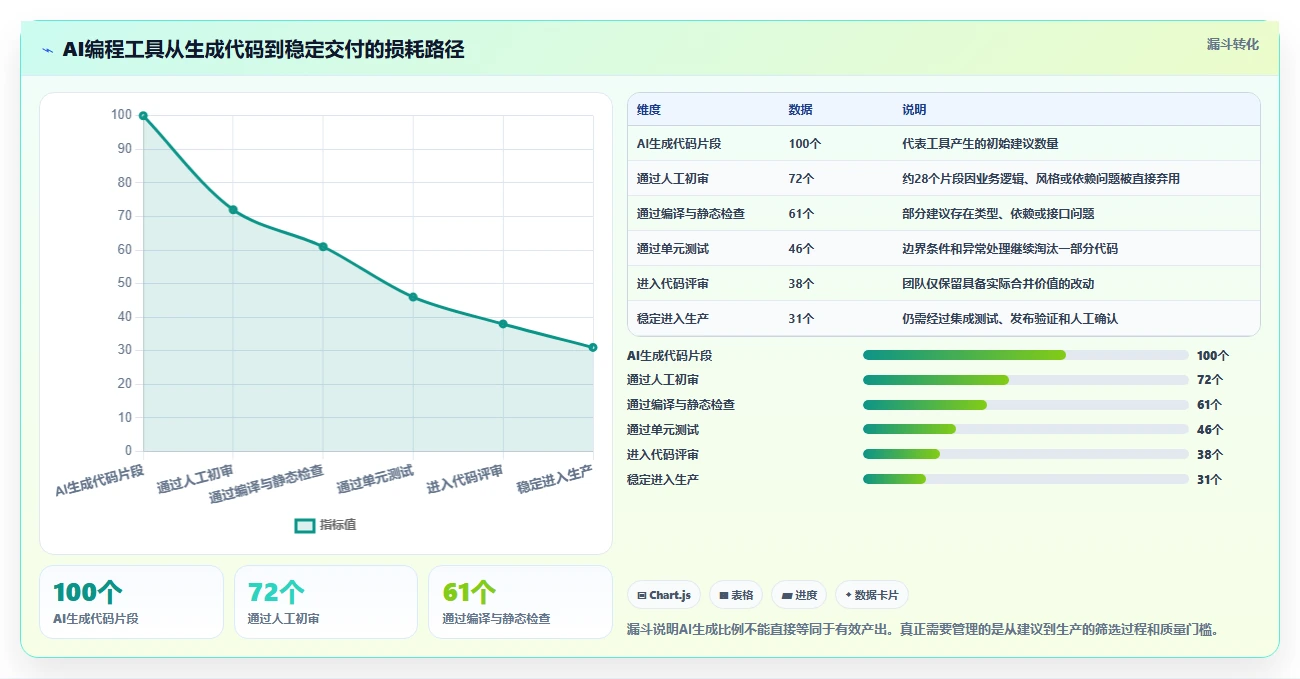
Task: Select table cell 稳定进入生产
Action: click(673, 319)
